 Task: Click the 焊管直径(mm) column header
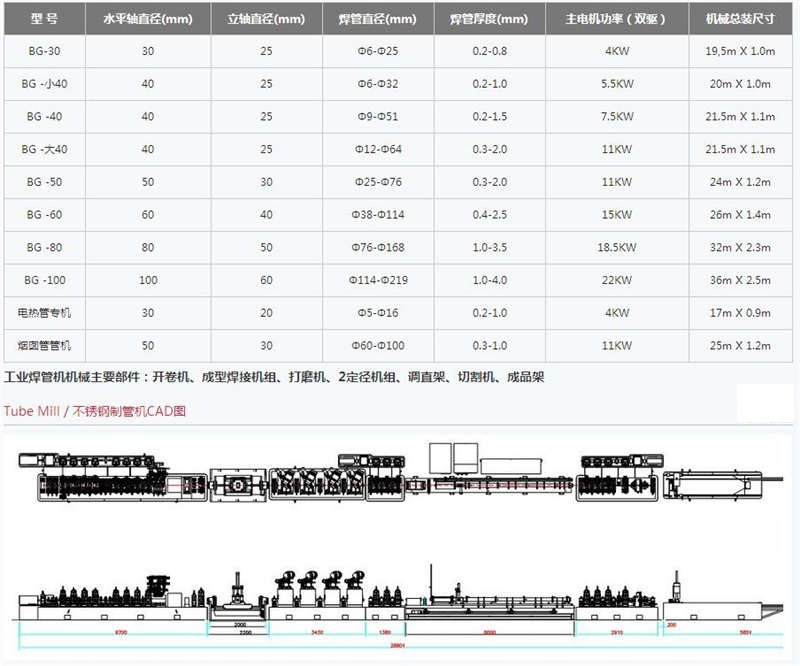(378, 19)
